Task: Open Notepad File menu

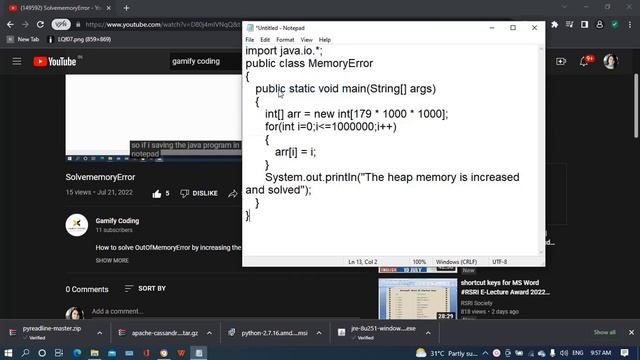Action: (x=250, y=40)
